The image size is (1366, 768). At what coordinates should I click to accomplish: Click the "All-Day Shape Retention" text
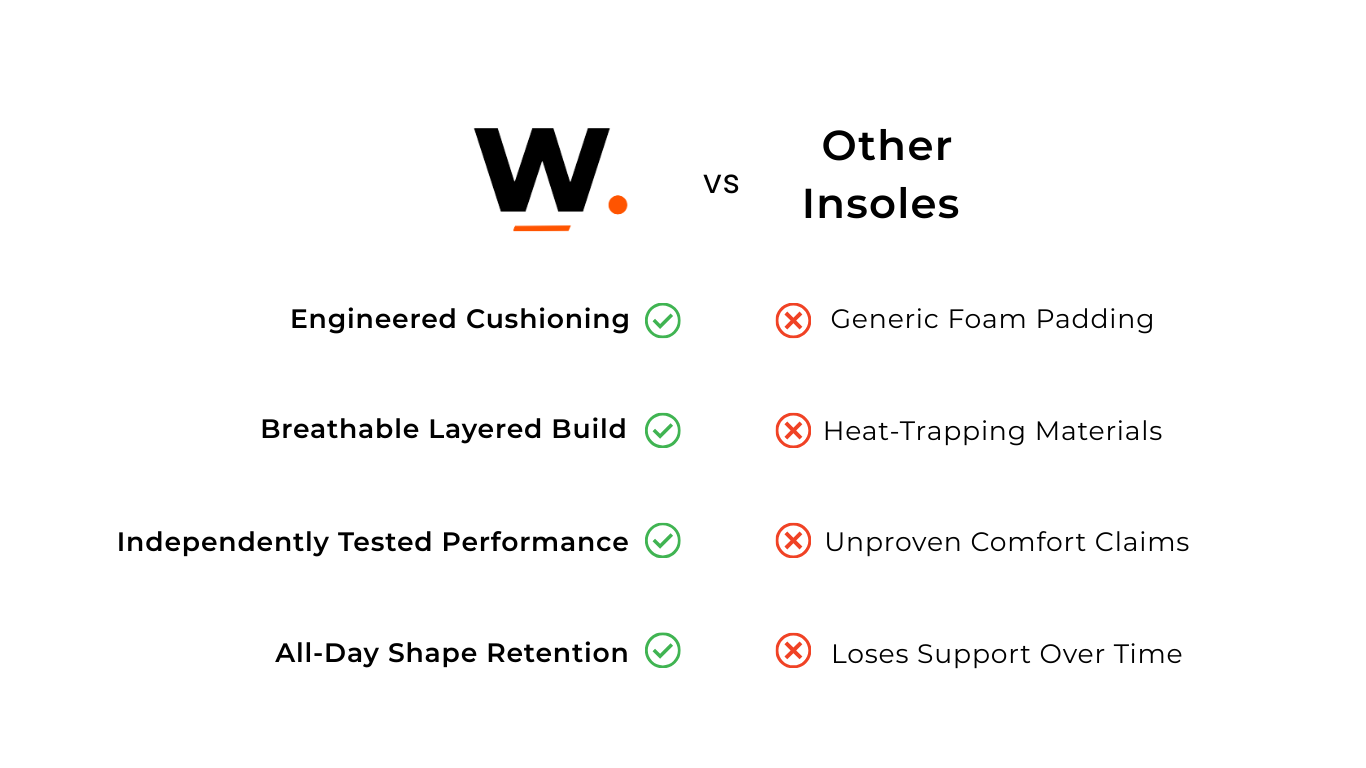(452, 653)
